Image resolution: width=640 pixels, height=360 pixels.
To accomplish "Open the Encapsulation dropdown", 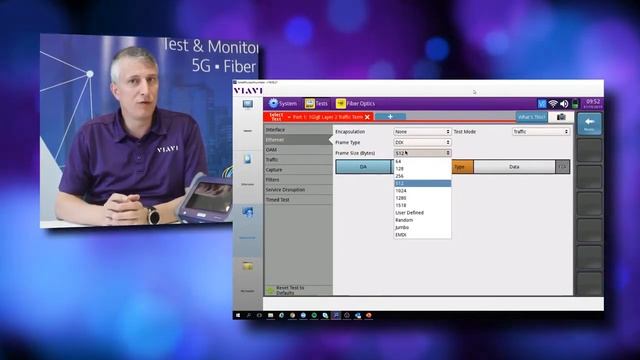I will coord(422,132).
